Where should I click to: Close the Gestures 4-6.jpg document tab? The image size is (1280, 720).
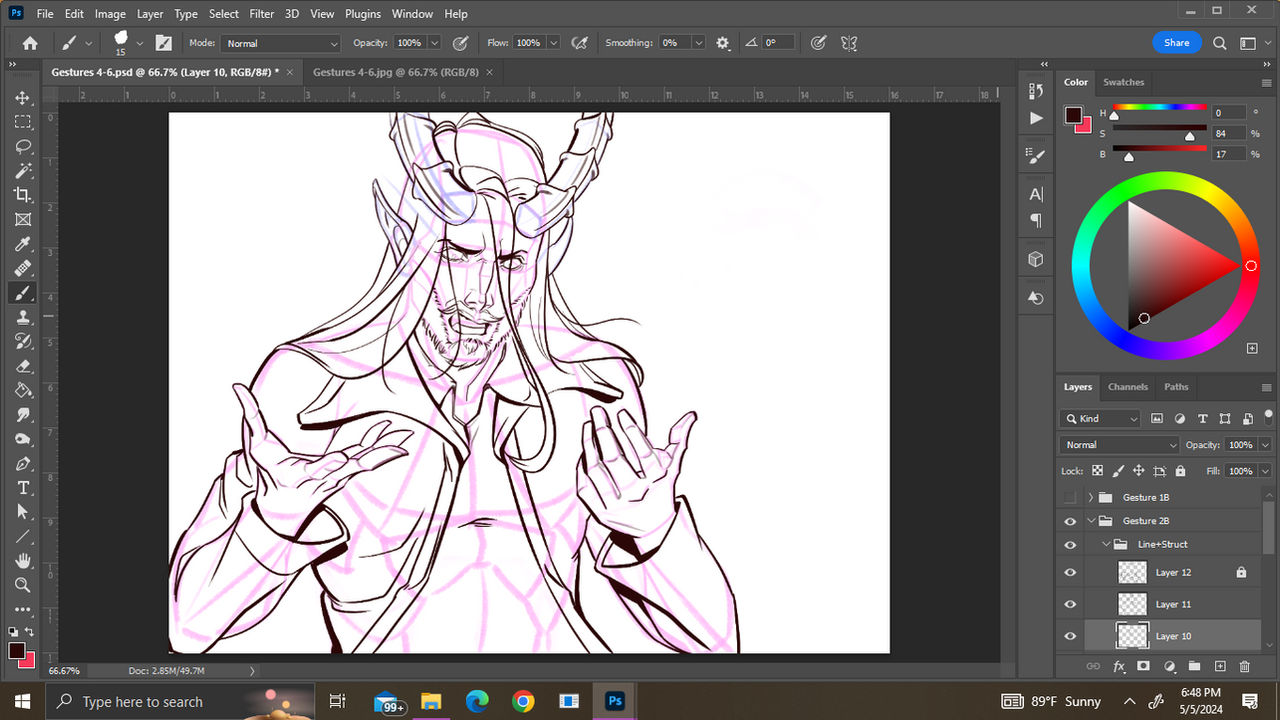[x=489, y=72]
